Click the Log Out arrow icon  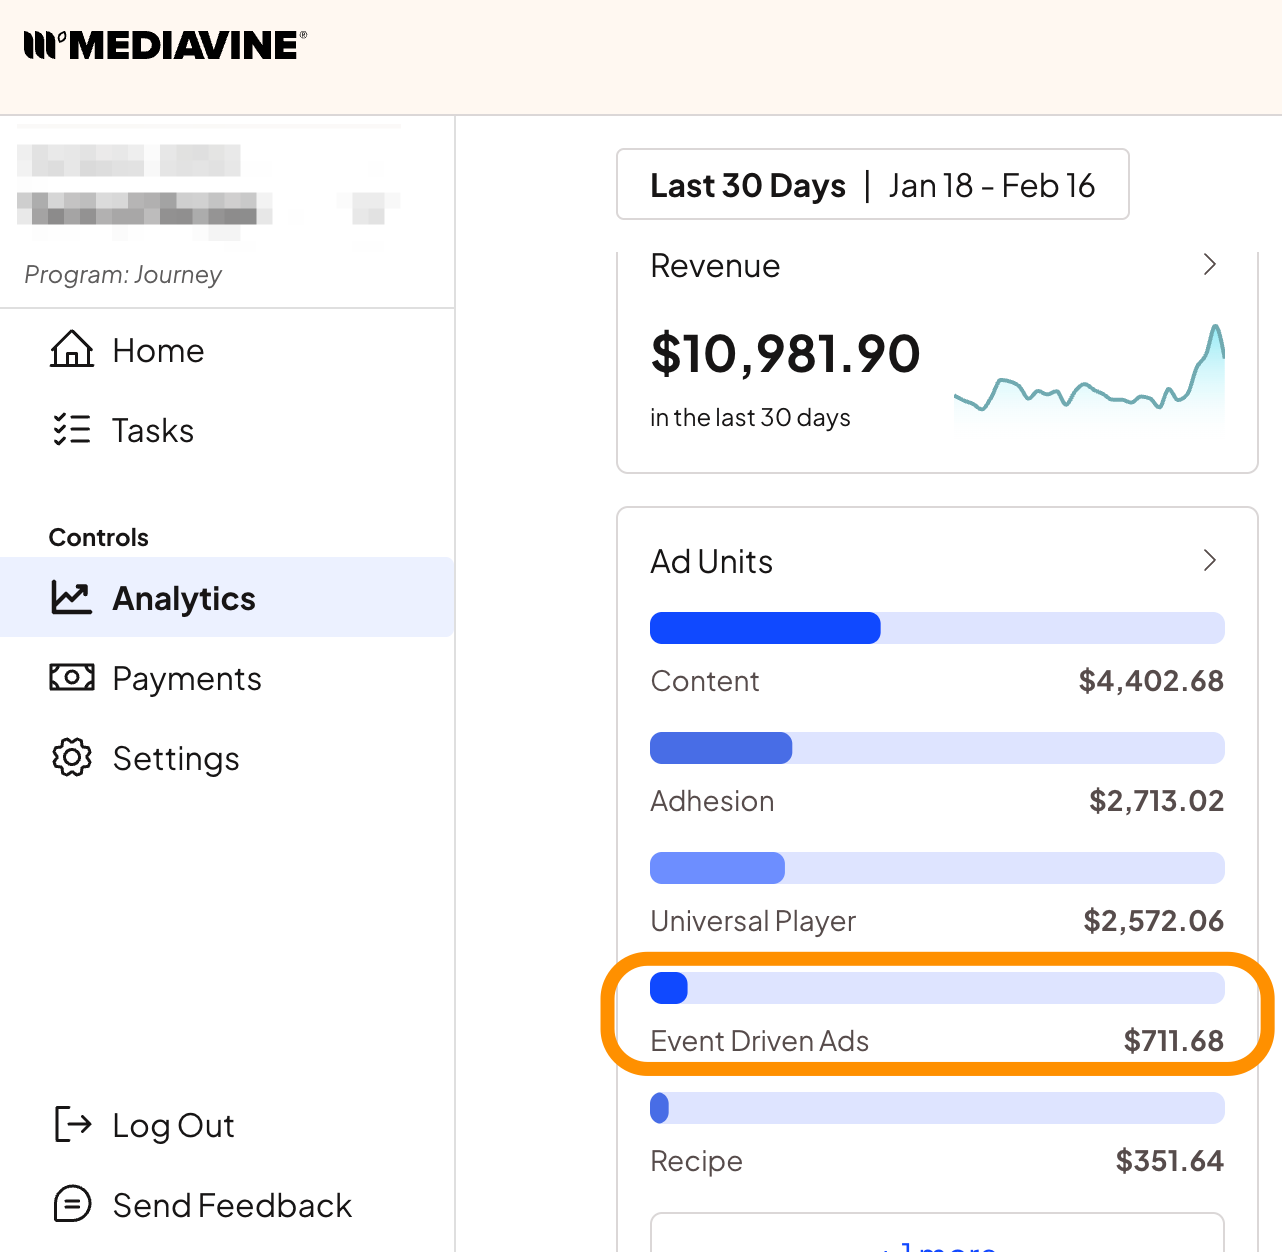pos(72,1125)
